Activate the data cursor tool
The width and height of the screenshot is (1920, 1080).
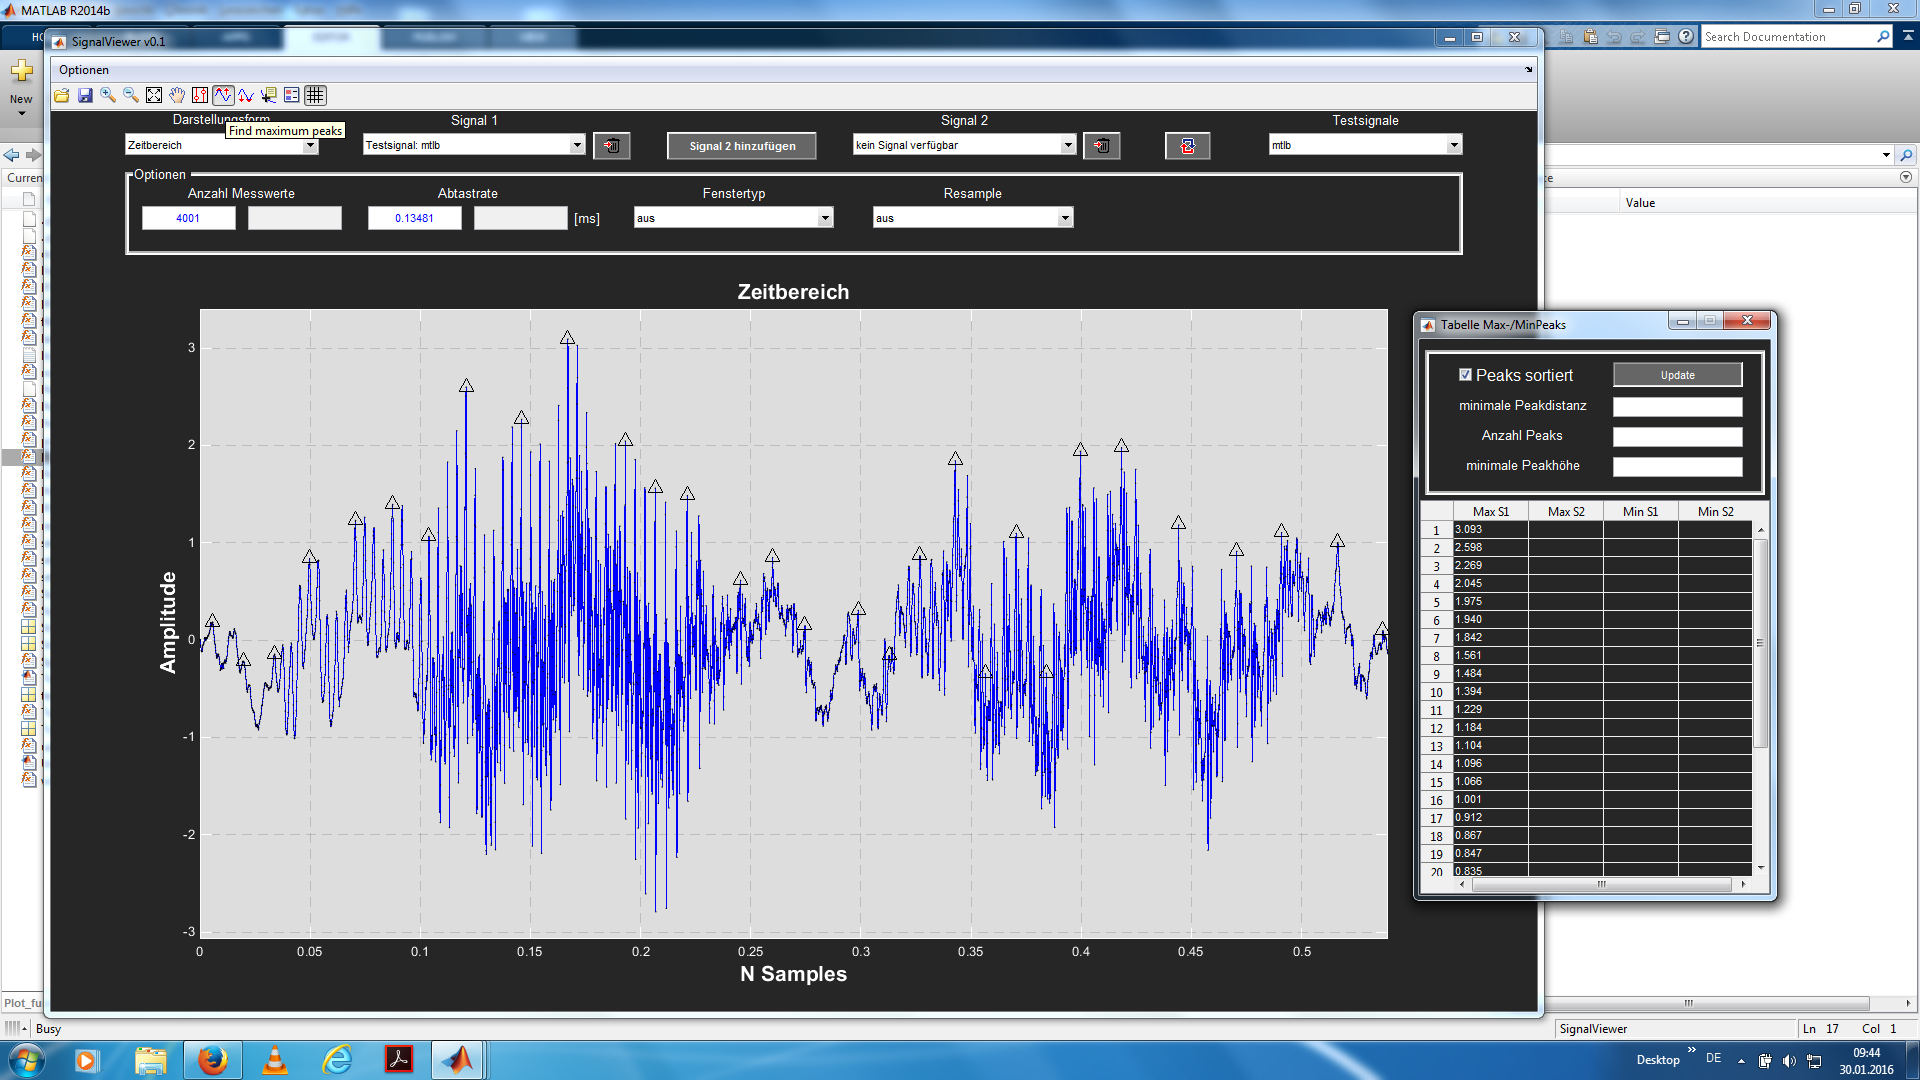coord(269,95)
